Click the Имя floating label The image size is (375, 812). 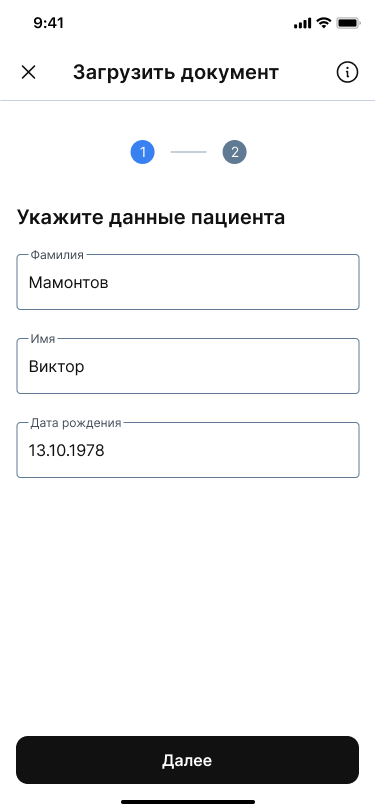(43, 339)
